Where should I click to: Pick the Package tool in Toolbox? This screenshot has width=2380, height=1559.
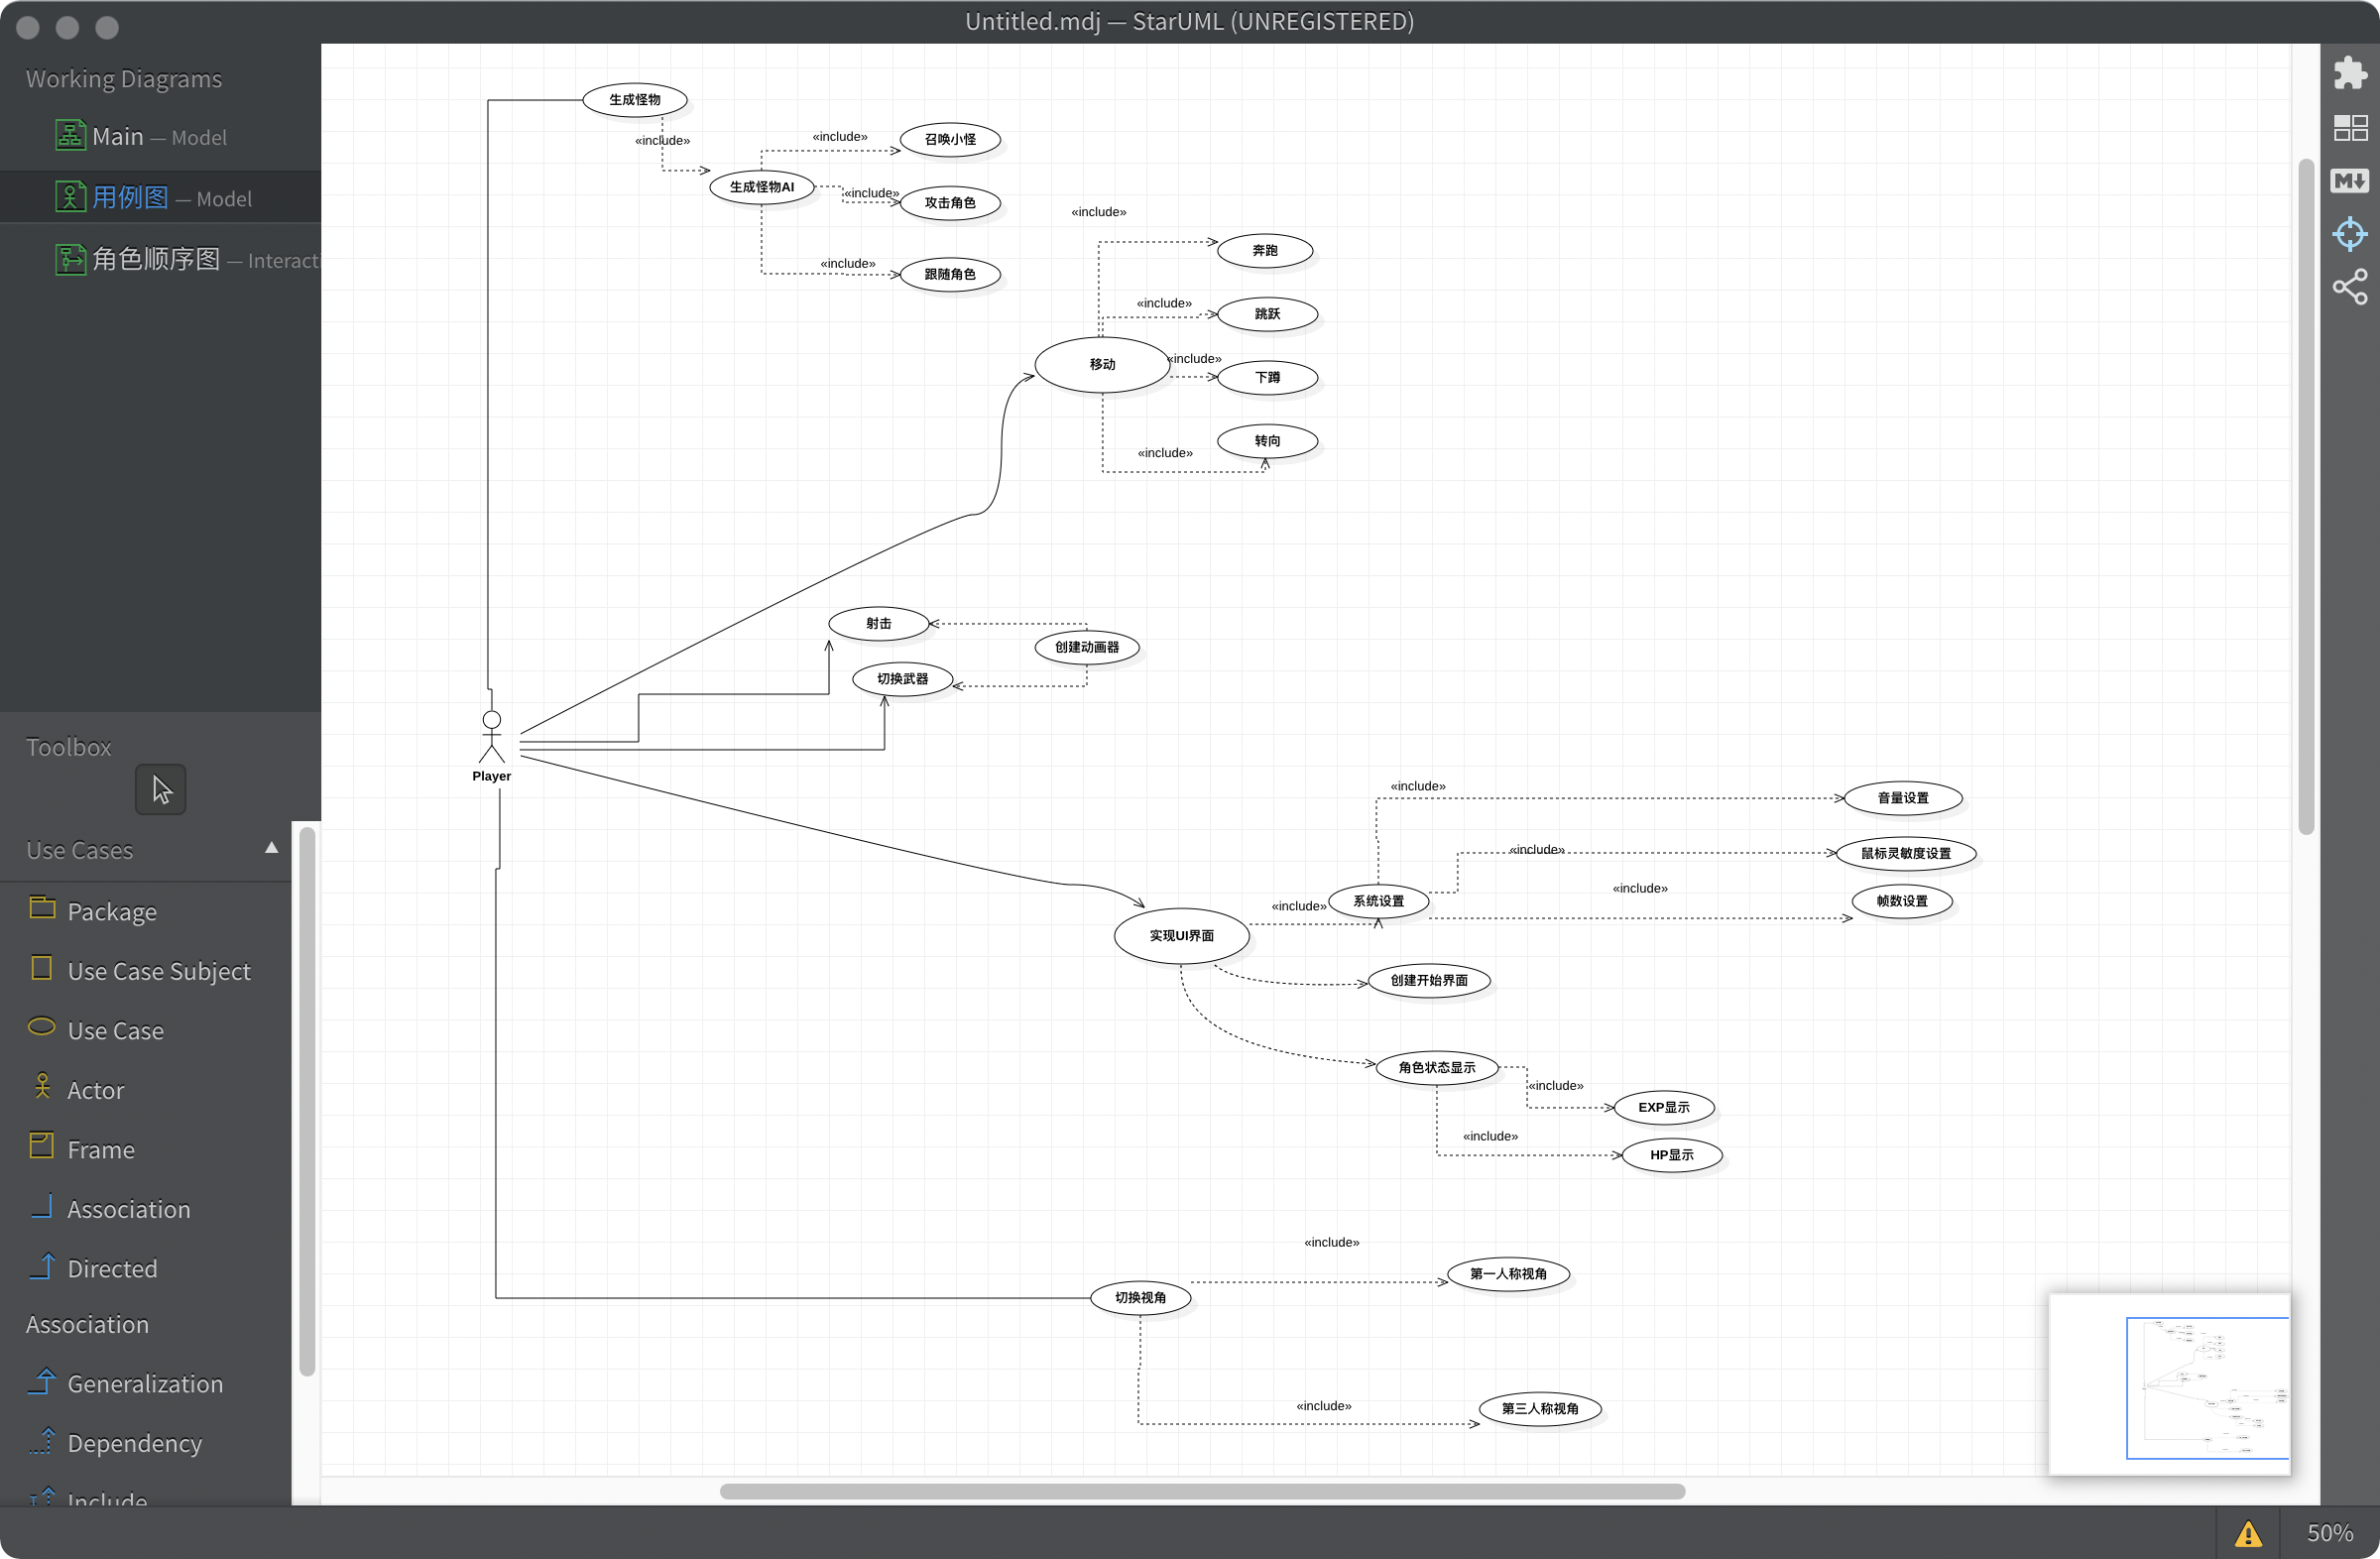pos(111,911)
